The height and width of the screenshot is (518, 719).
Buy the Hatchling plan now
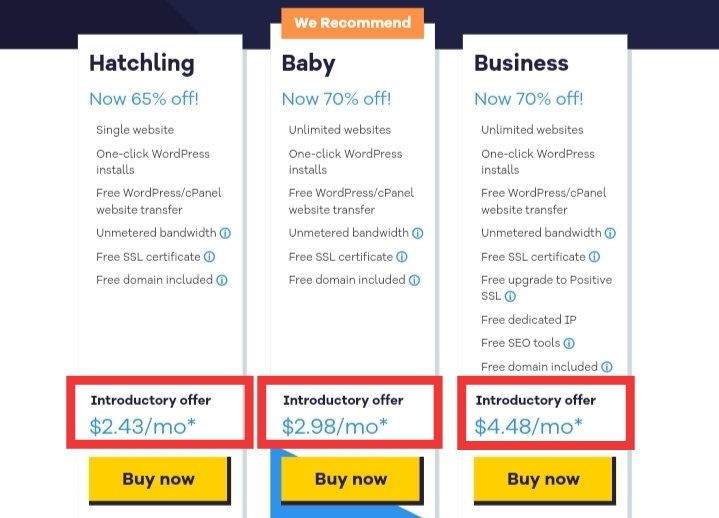[159, 479]
